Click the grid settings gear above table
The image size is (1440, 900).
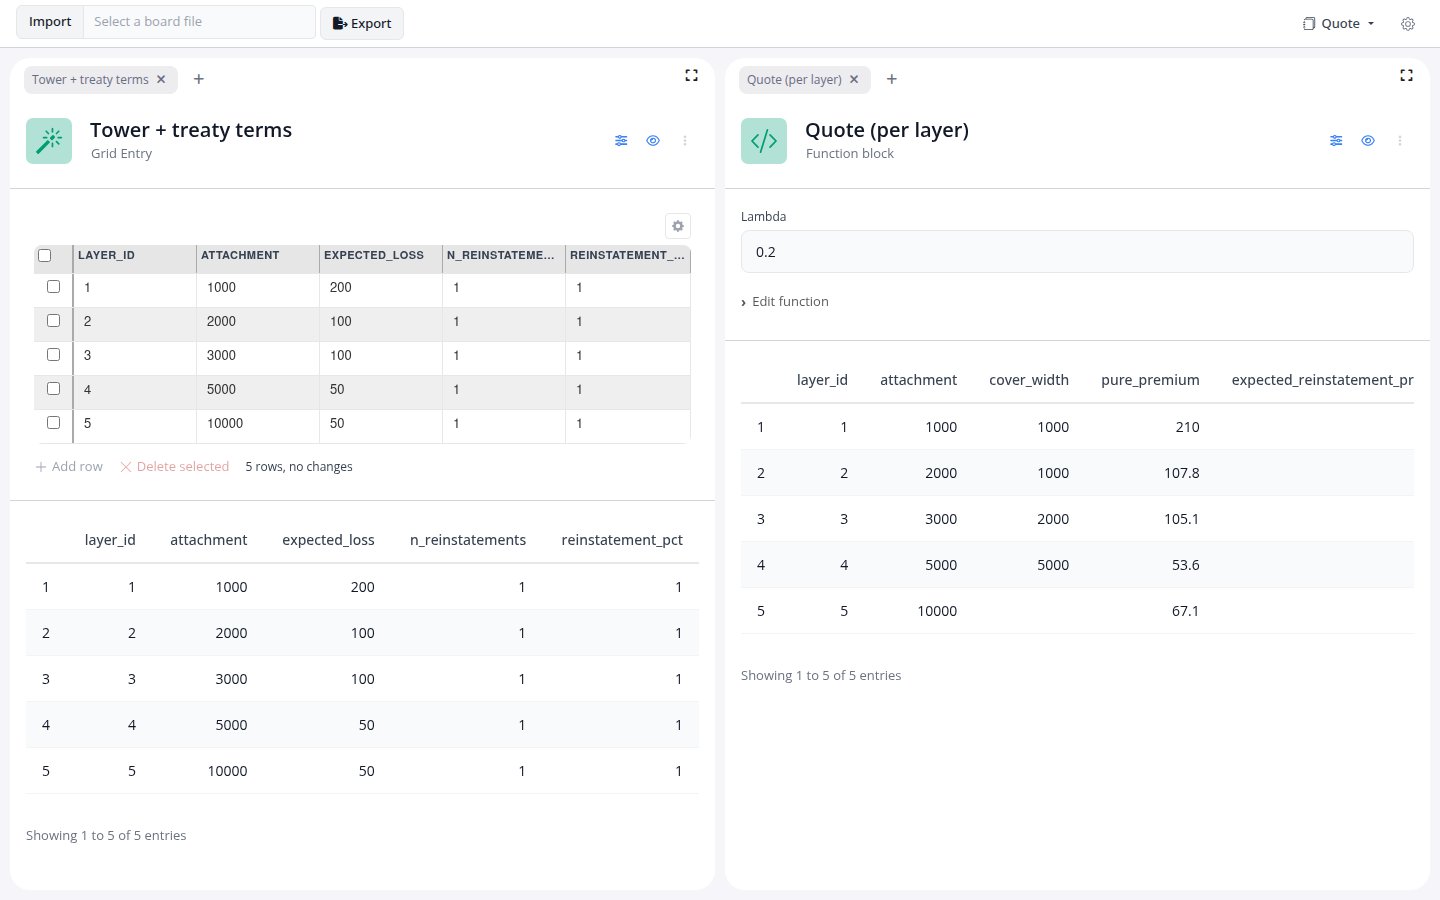678,226
